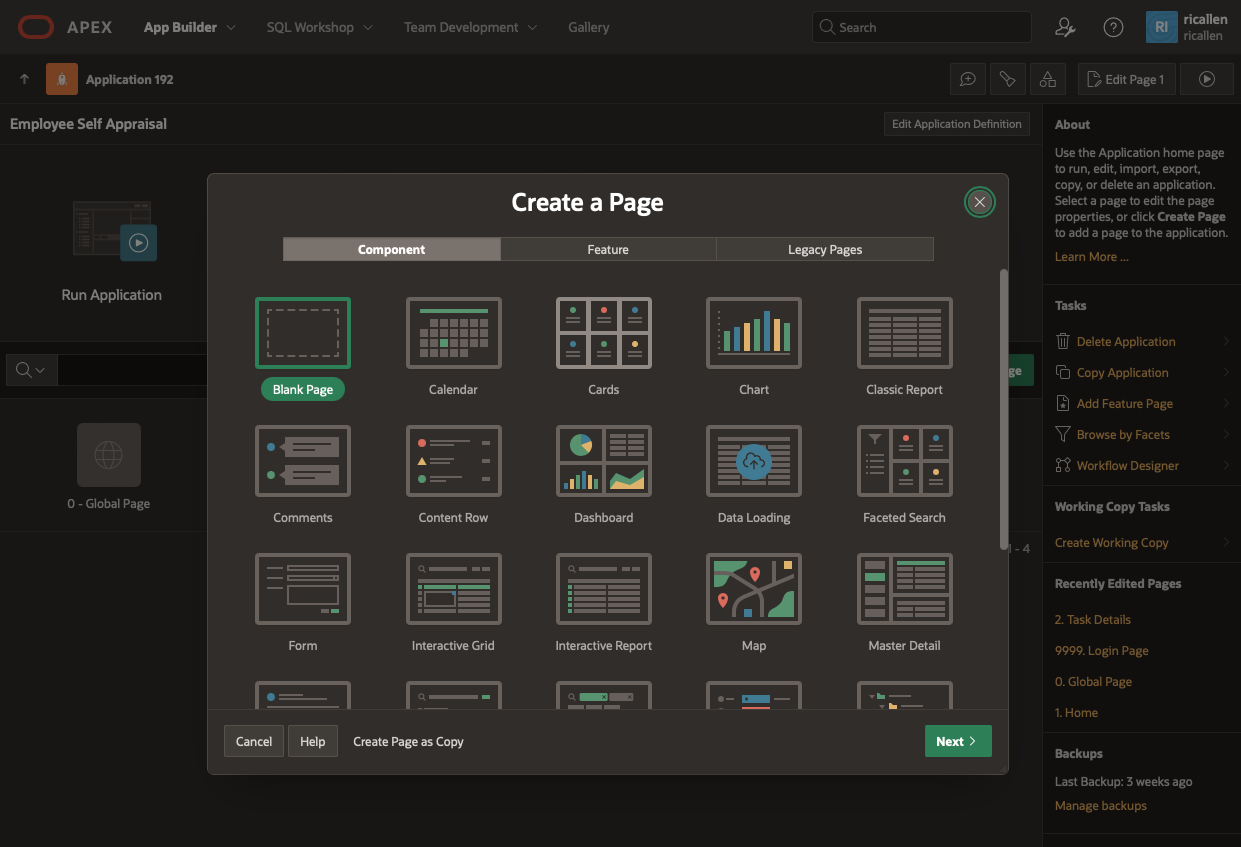
Task: Switch to the Feature tab
Action: tap(608, 249)
